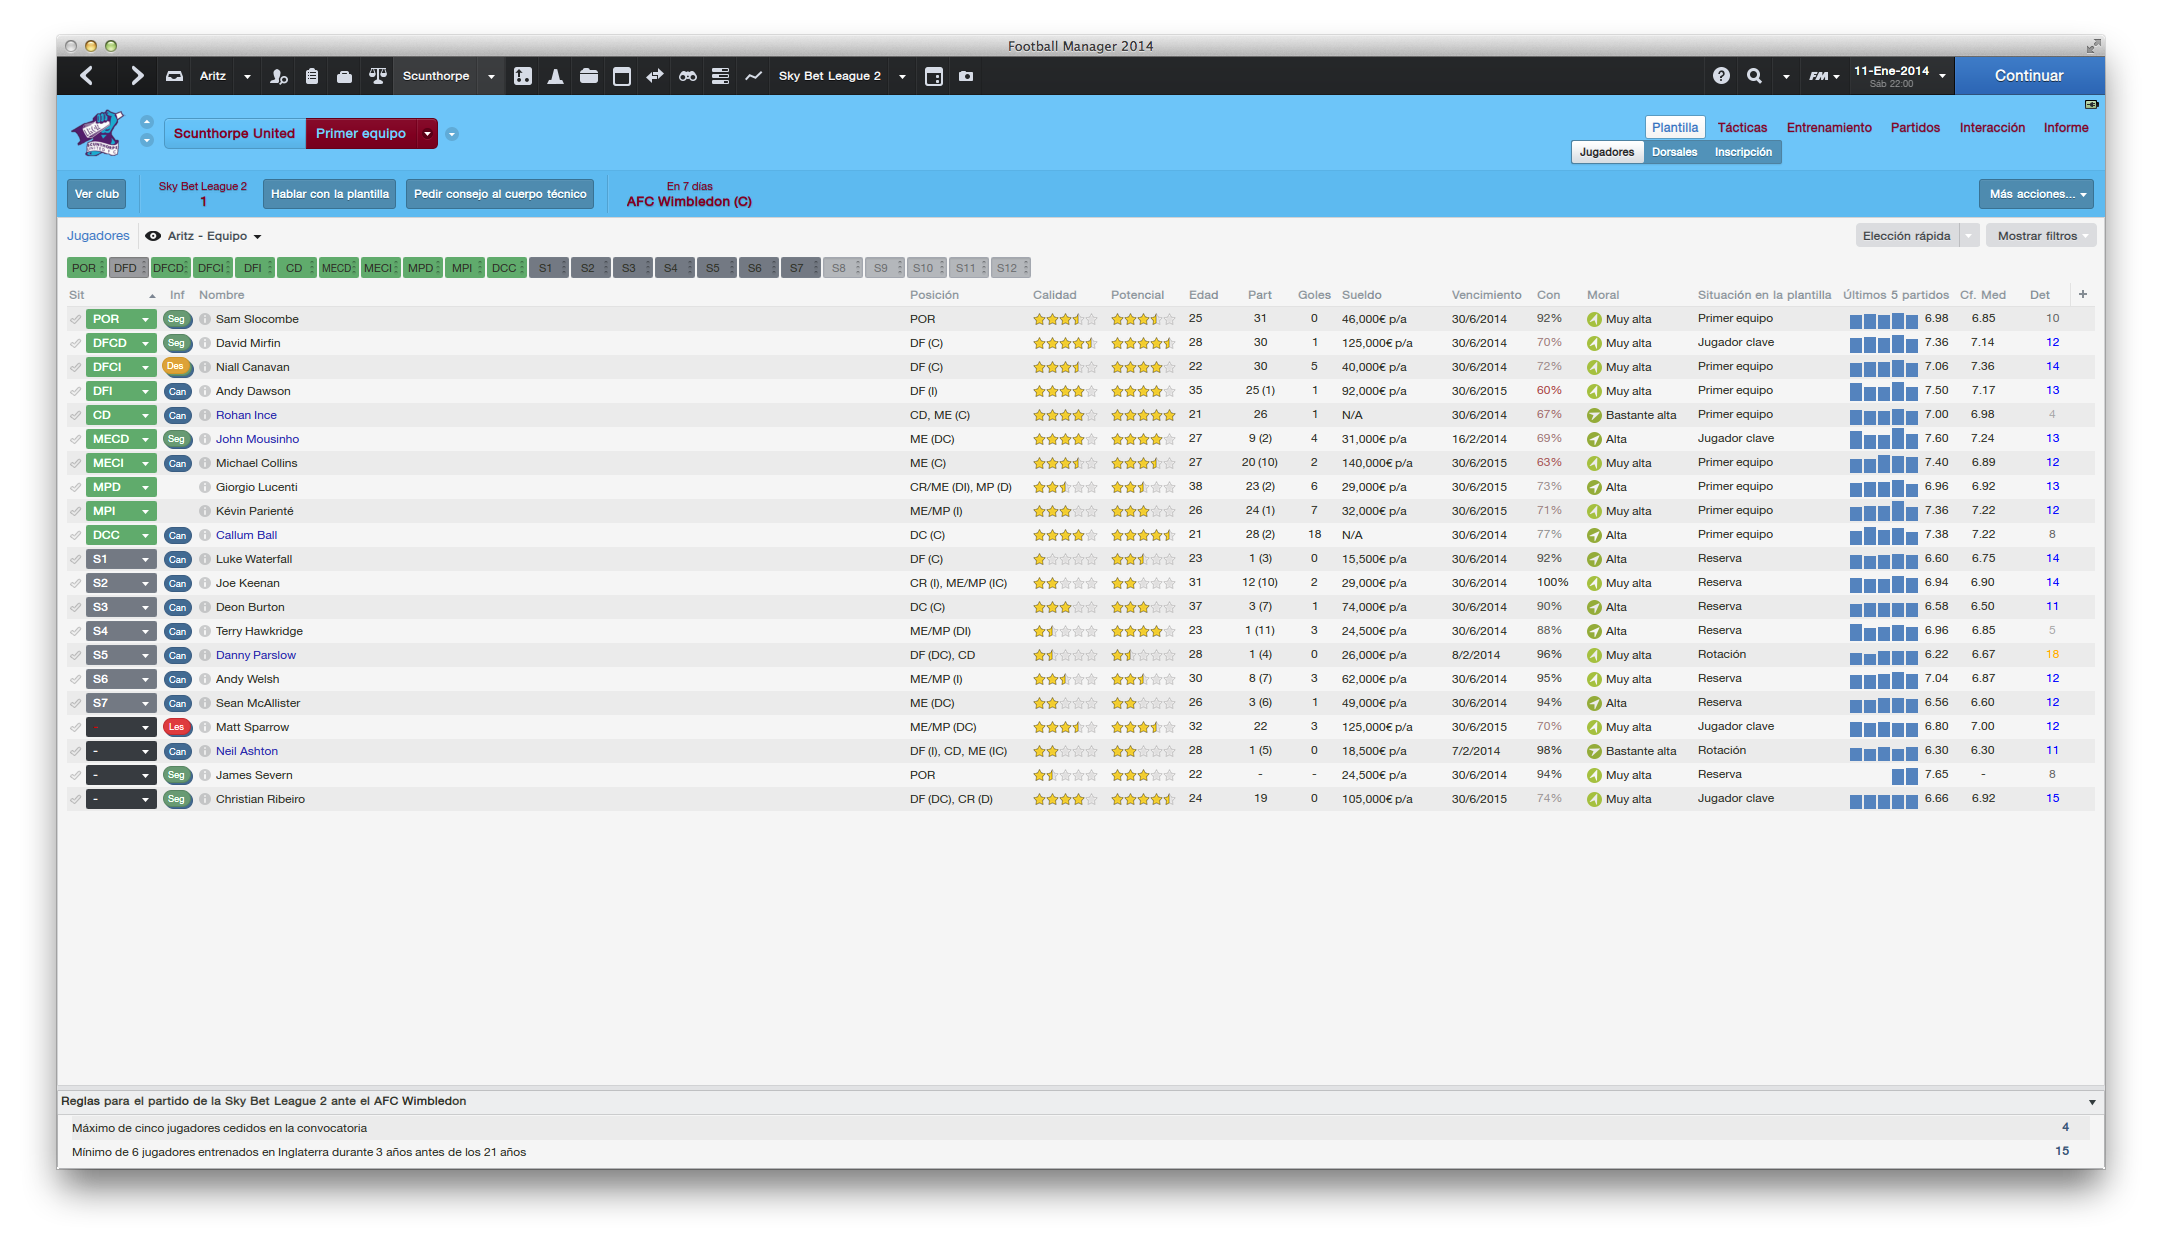The image size is (2162, 1248).
Task: Go back with the left arrow
Action: 87,76
